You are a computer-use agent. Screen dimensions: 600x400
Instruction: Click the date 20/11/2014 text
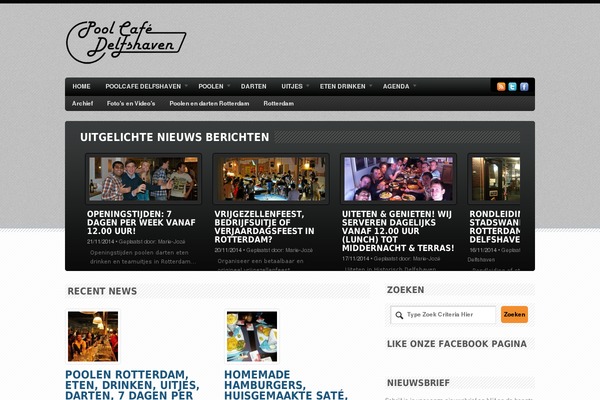(x=228, y=250)
